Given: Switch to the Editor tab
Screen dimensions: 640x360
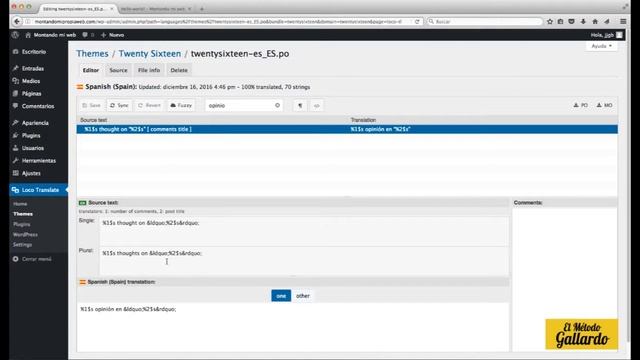Looking at the screenshot, I should (x=91, y=70).
